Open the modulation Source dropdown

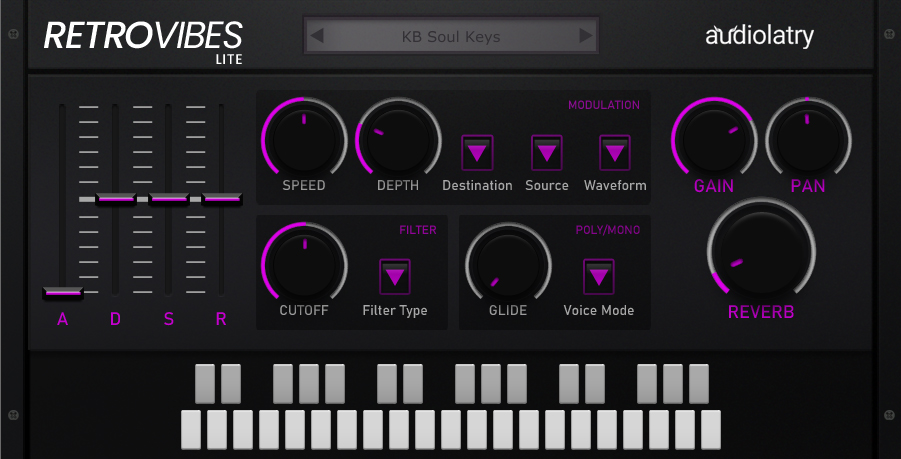pyautogui.click(x=546, y=153)
